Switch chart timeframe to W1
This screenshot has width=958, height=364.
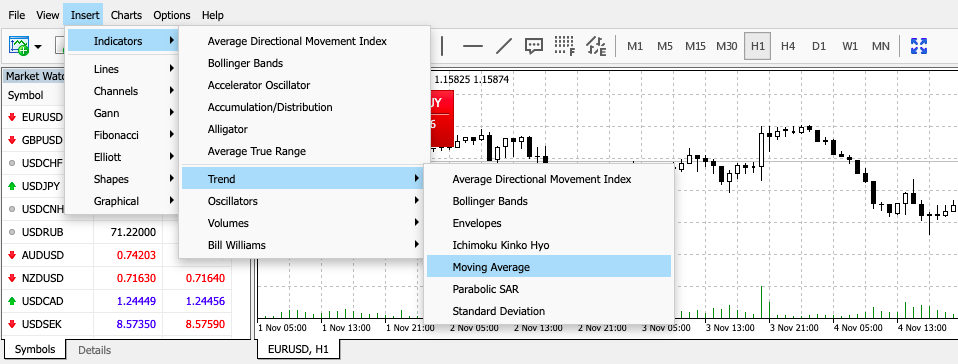coord(850,46)
